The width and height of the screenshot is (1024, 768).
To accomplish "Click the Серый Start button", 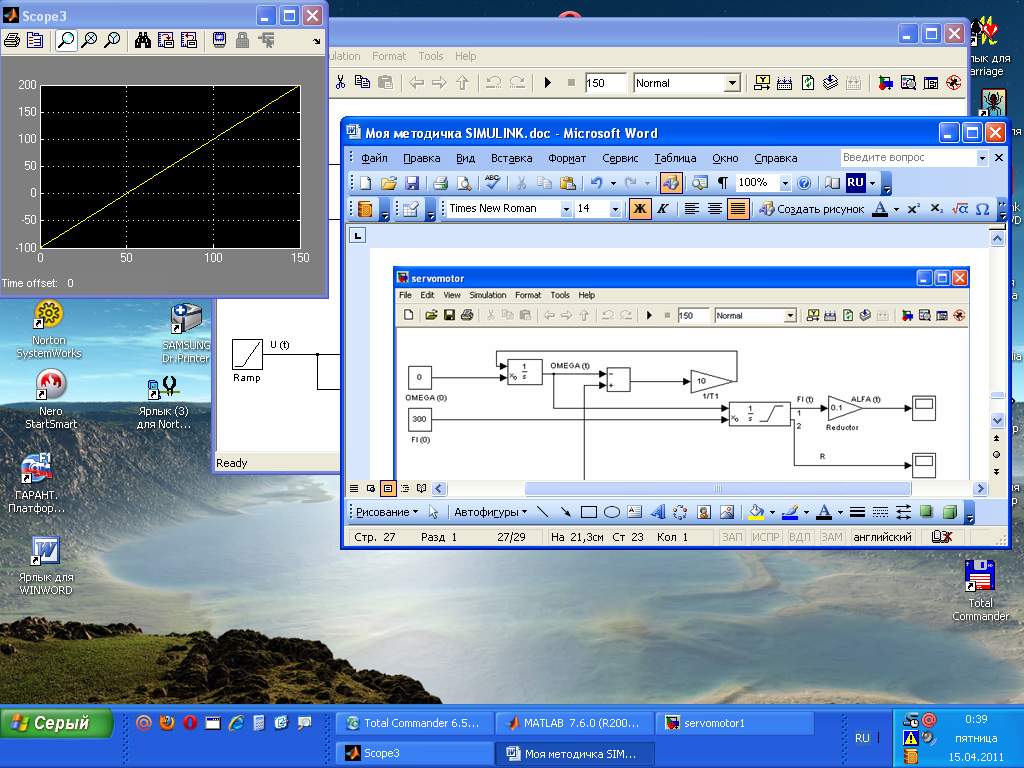I will [57, 723].
